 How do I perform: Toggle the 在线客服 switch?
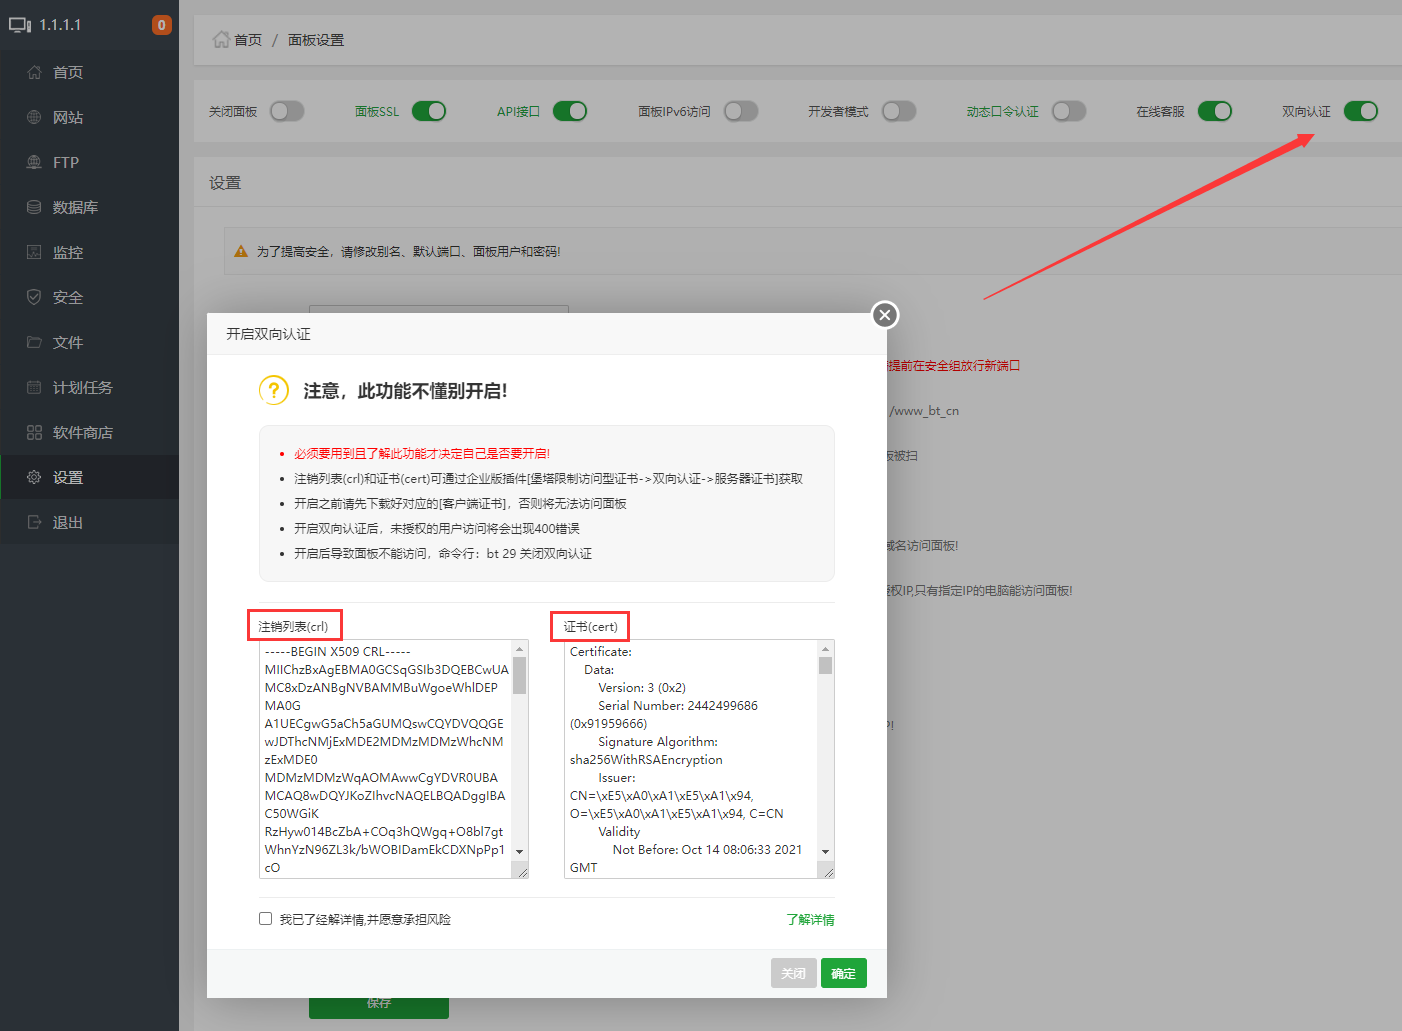pyautogui.click(x=1215, y=111)
